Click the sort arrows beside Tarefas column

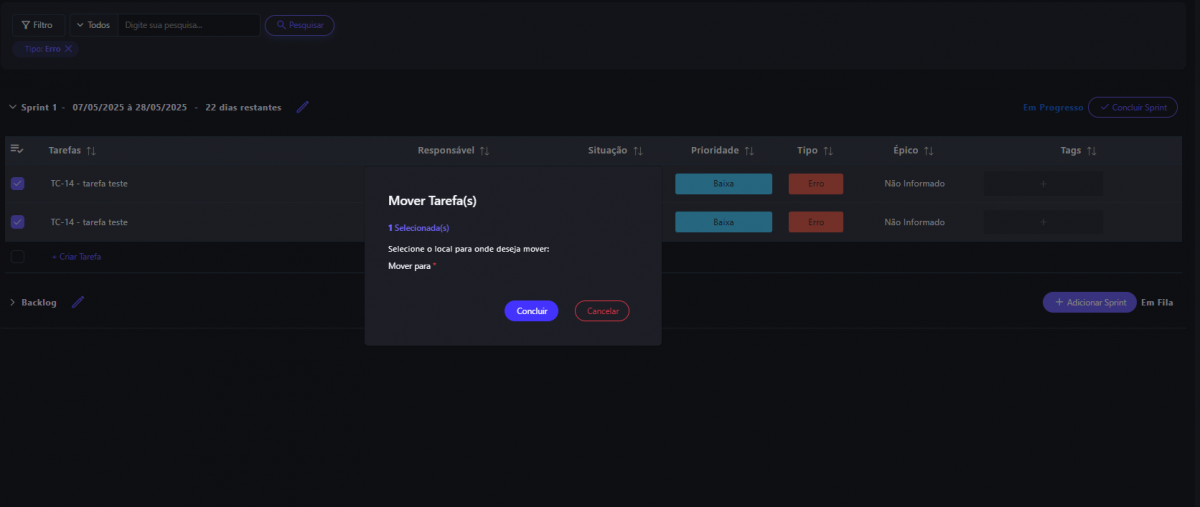(x=91, y=151)
